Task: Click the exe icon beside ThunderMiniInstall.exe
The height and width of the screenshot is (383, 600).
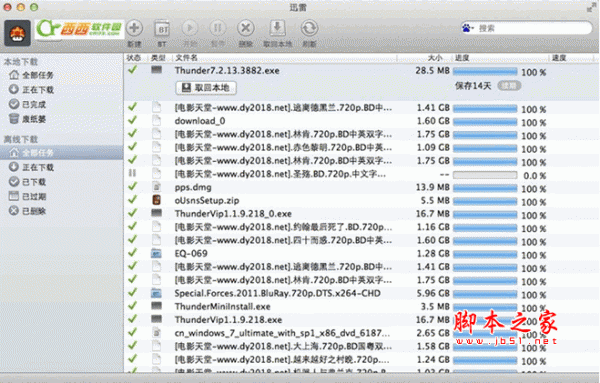Action: point(157,306)
